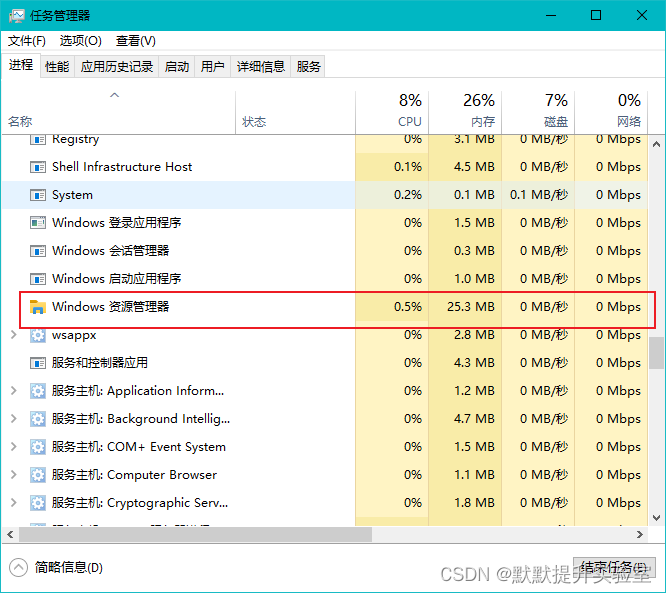Maximize the Task Manager window

[596, 15]
